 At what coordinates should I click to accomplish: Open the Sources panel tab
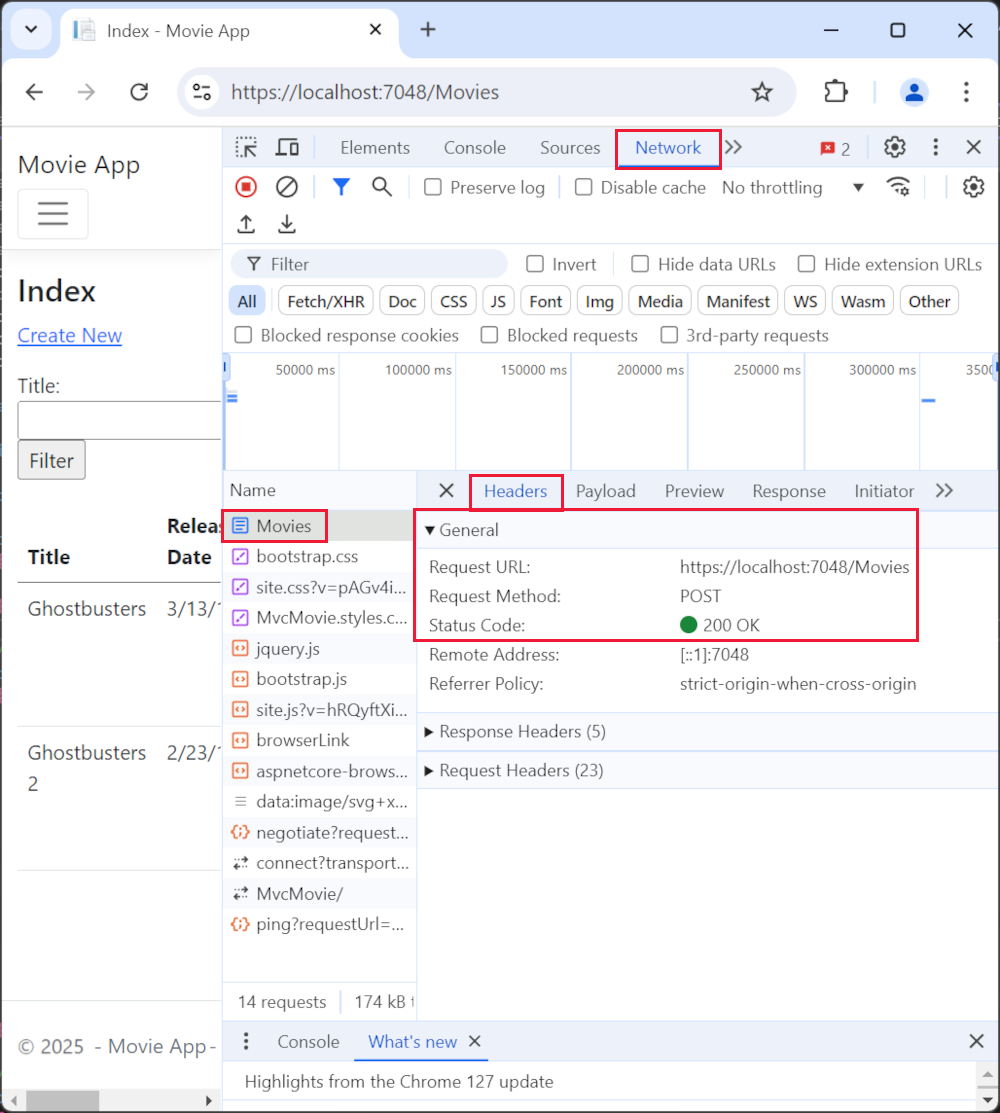tap(569, 147)
